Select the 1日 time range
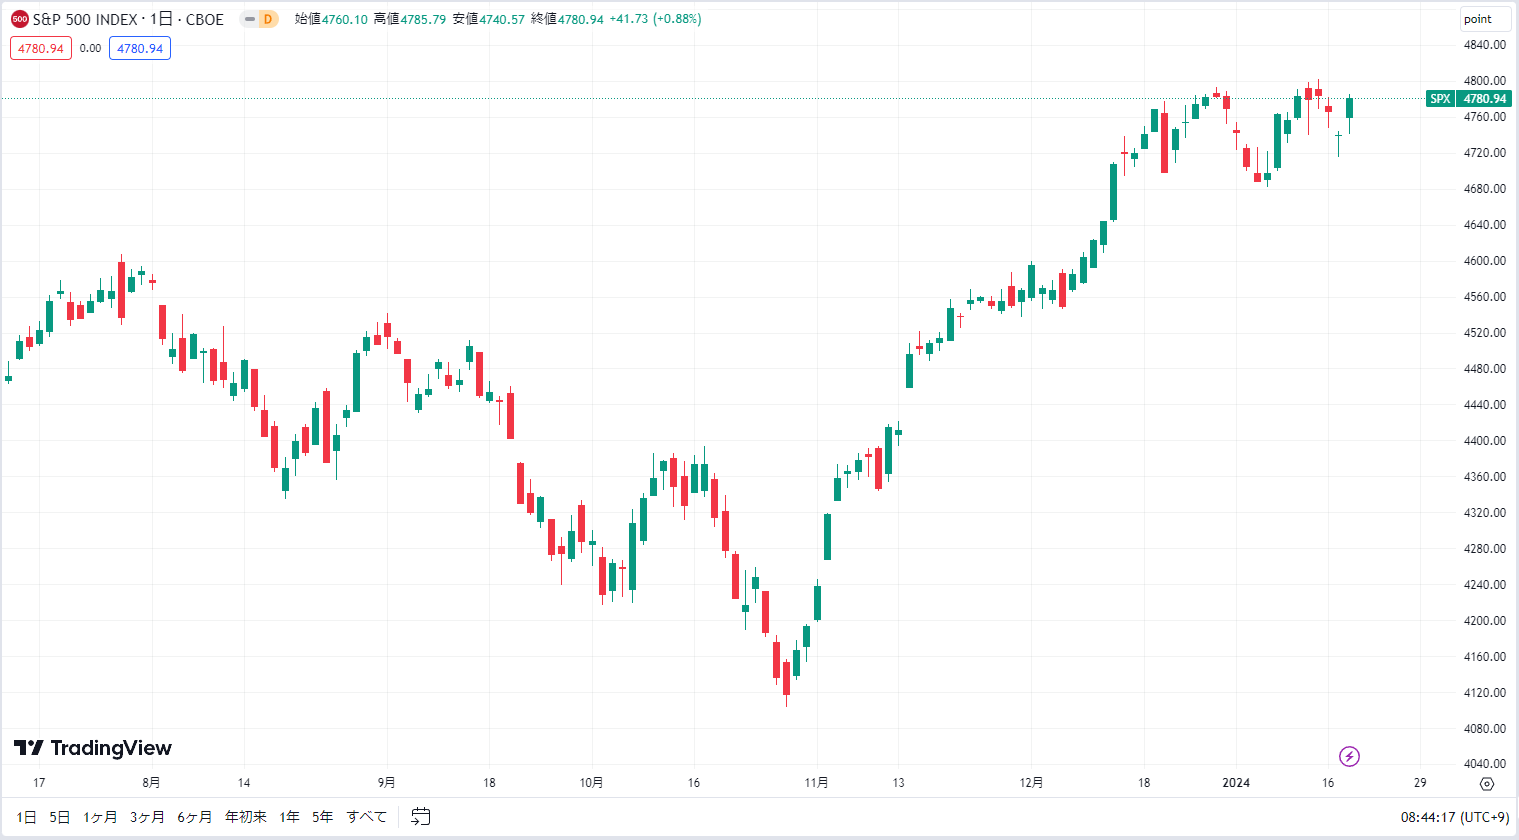Image resolution: width=1519 pixels, height=840 pixels. pyautogui.click(x=27, y=817)
